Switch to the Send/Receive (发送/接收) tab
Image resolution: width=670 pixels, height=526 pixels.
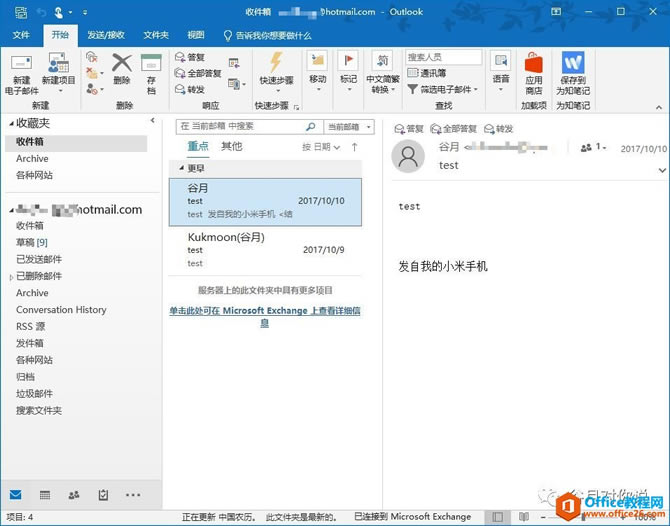[x=106, y=35]
